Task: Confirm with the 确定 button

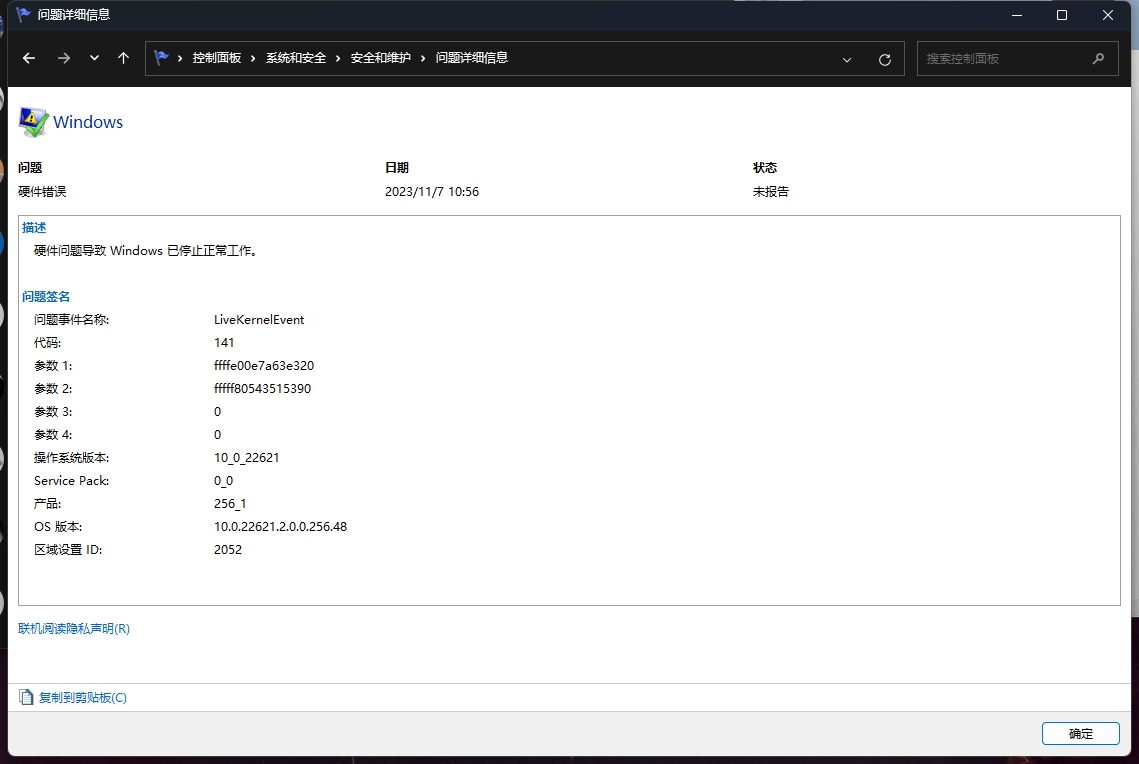Action: [x=1081, y=733]
